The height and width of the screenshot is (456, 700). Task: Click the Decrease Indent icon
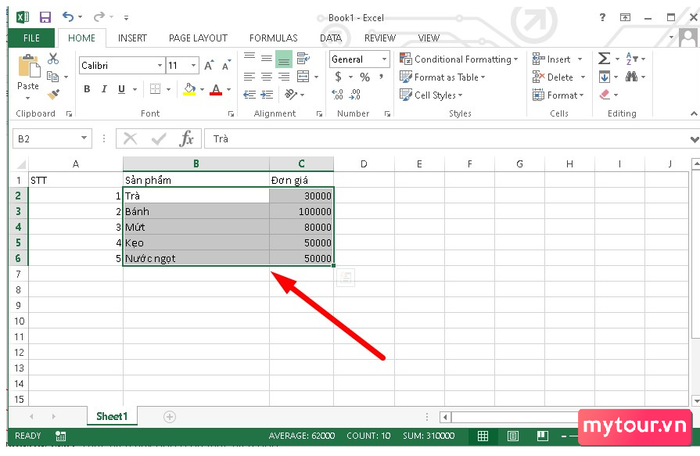[x=249, y=95]
